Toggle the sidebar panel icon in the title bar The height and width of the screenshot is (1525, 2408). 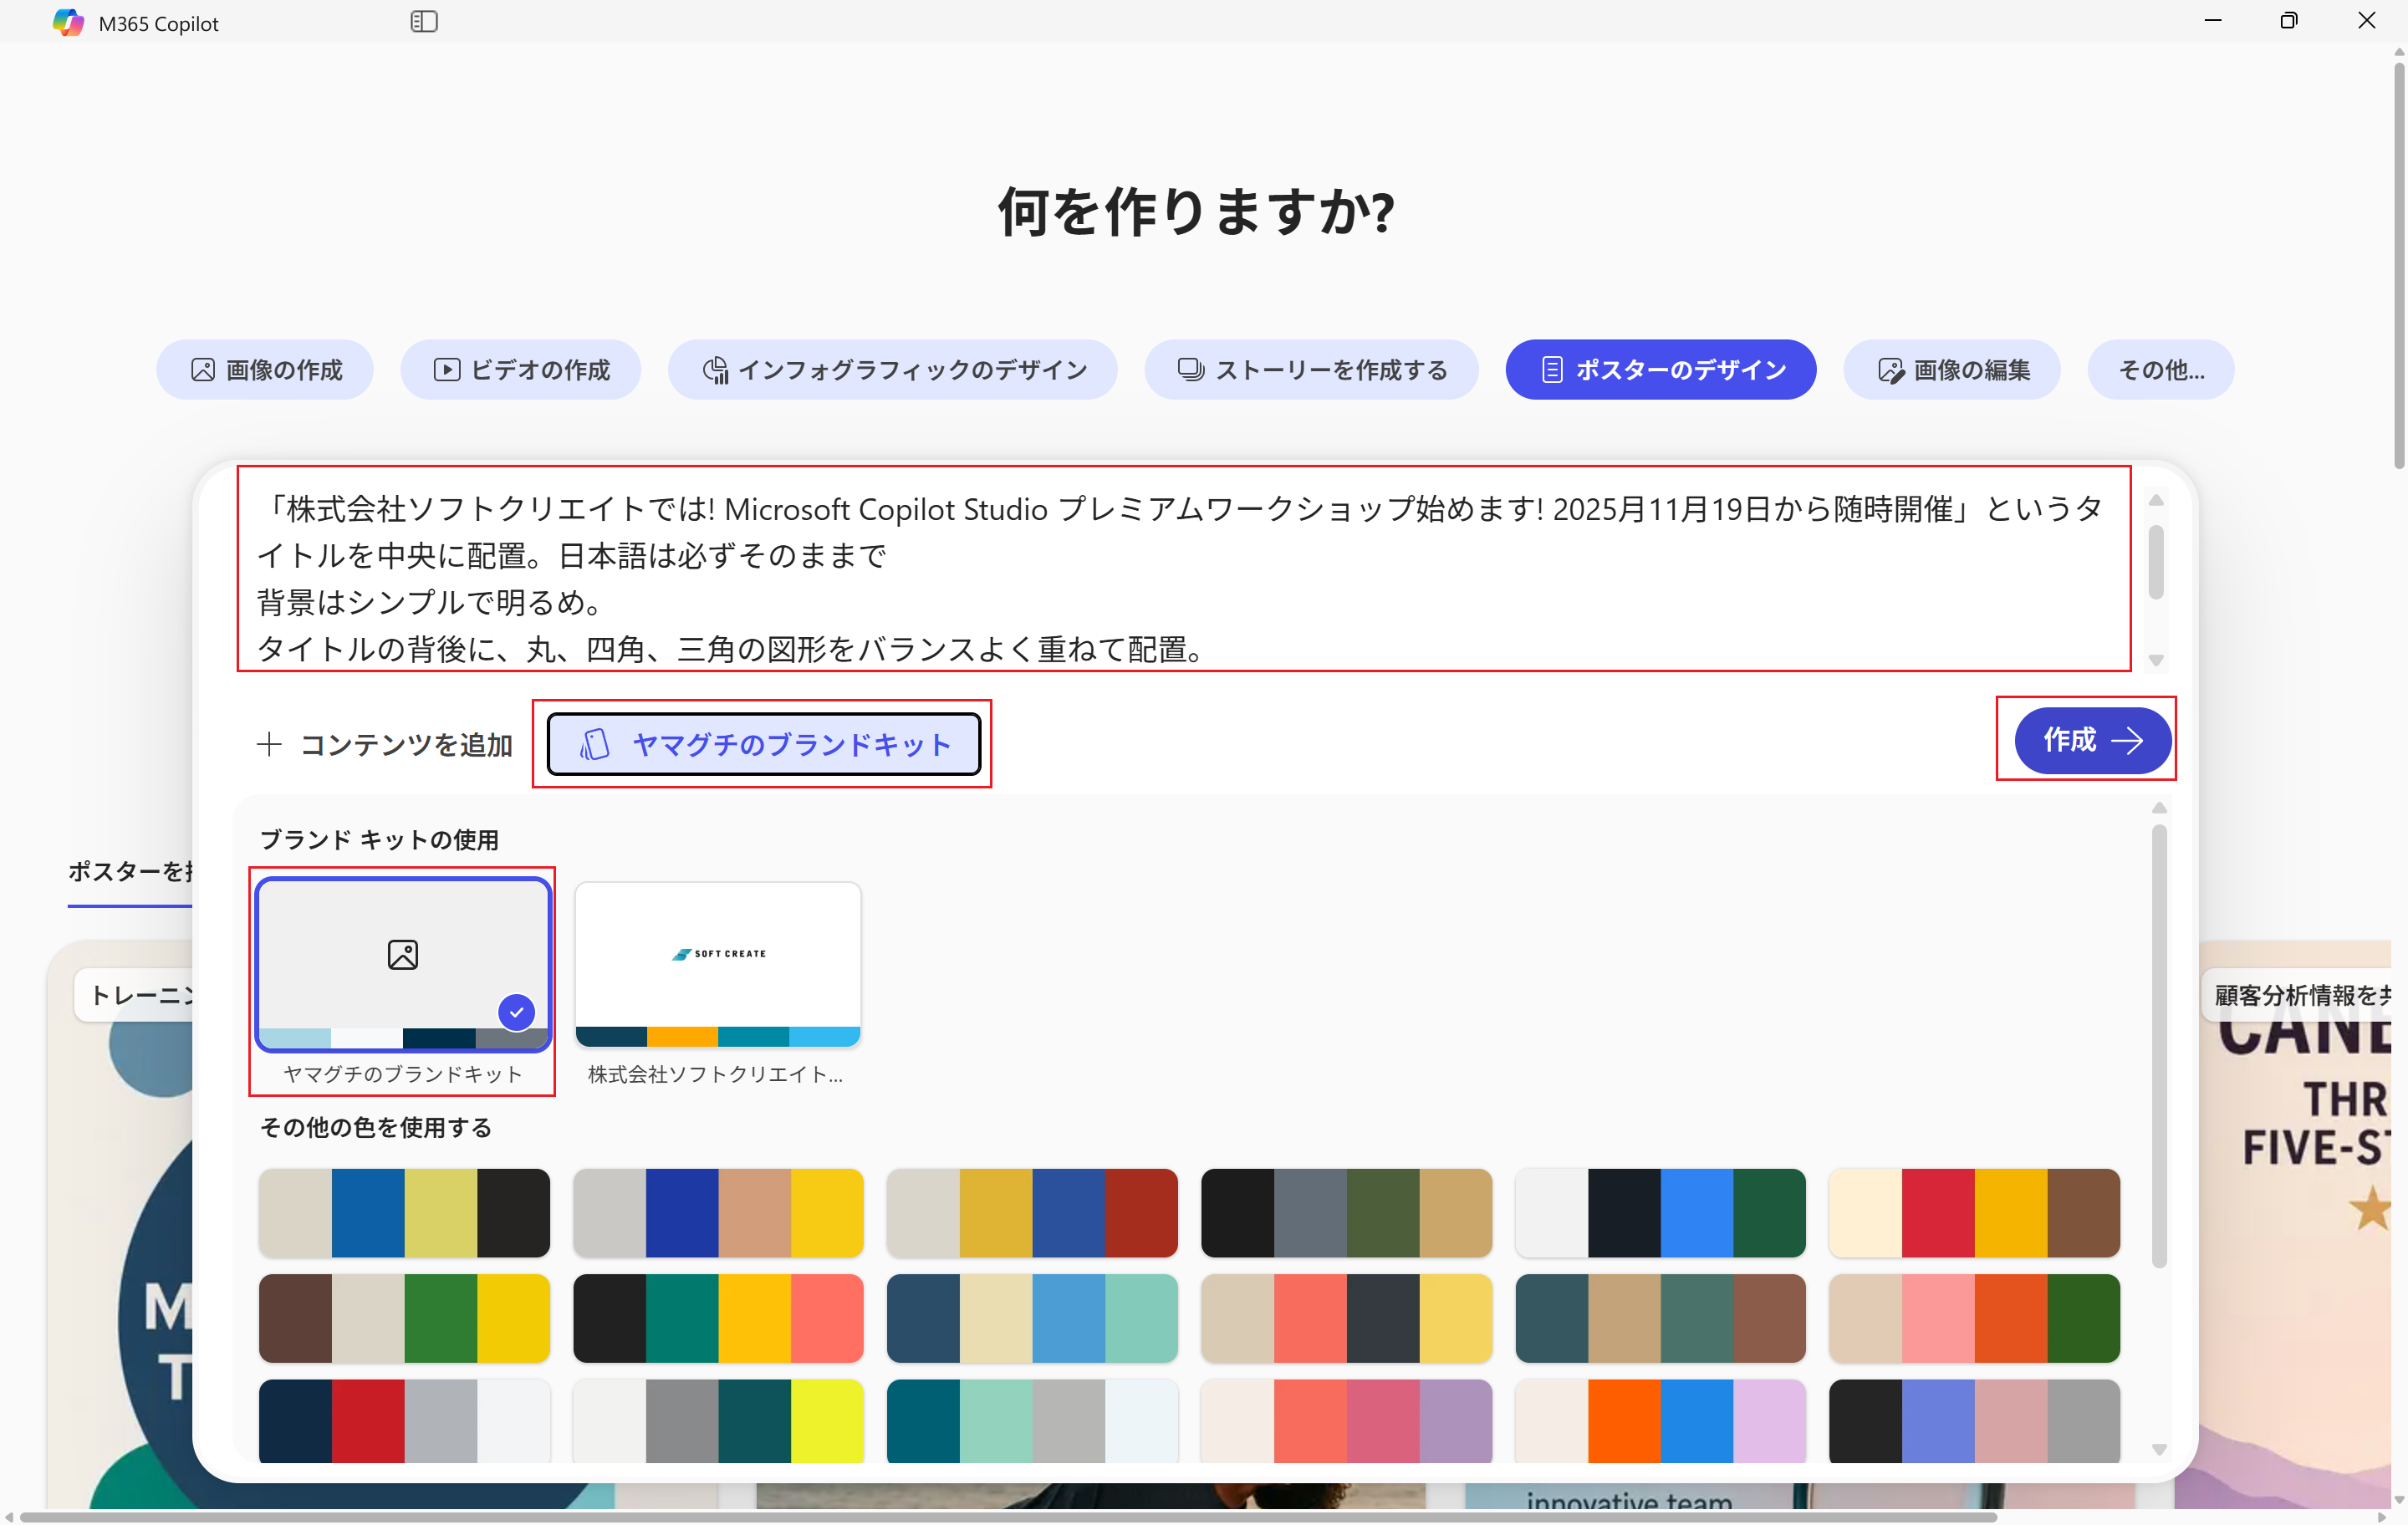pos(424,21)
